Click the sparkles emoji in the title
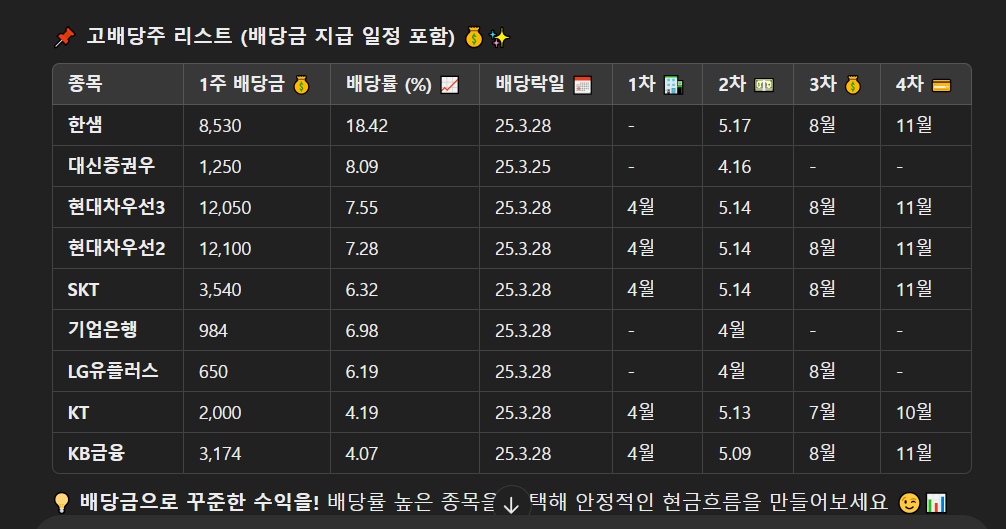 (499, 38)
